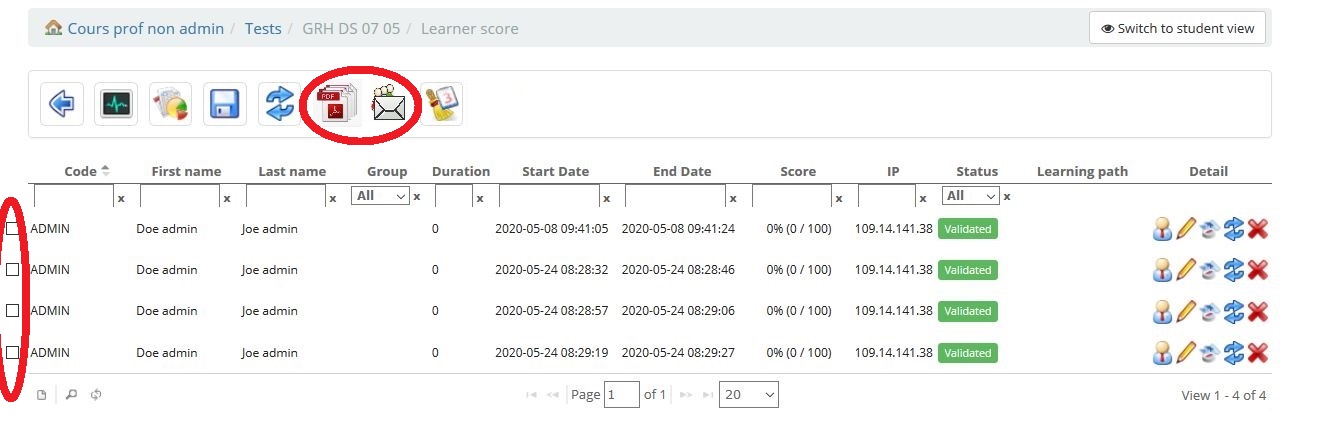
Task: Click the Last name column header
Action: pos(292,171)
